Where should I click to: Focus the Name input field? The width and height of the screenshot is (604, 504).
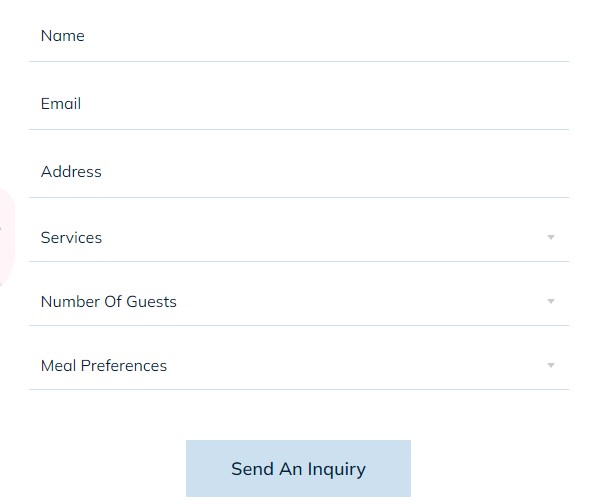(x=299, y=37)
